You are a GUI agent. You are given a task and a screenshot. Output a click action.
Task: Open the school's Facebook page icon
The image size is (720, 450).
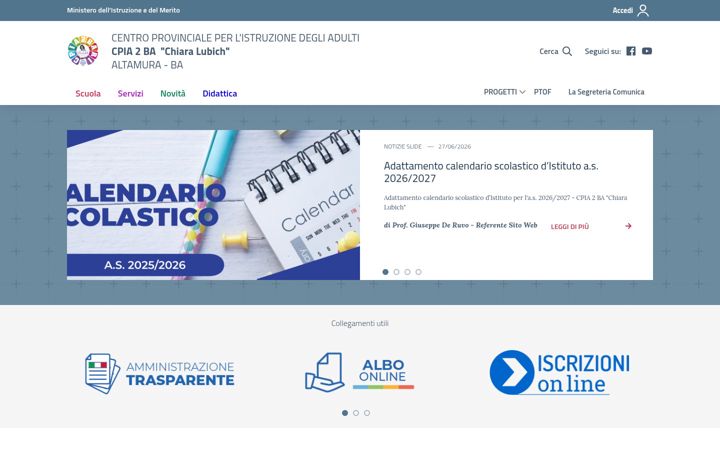631,51
